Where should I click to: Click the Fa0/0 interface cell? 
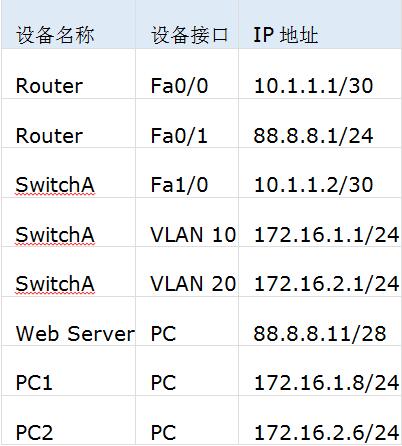click(187, 74)
